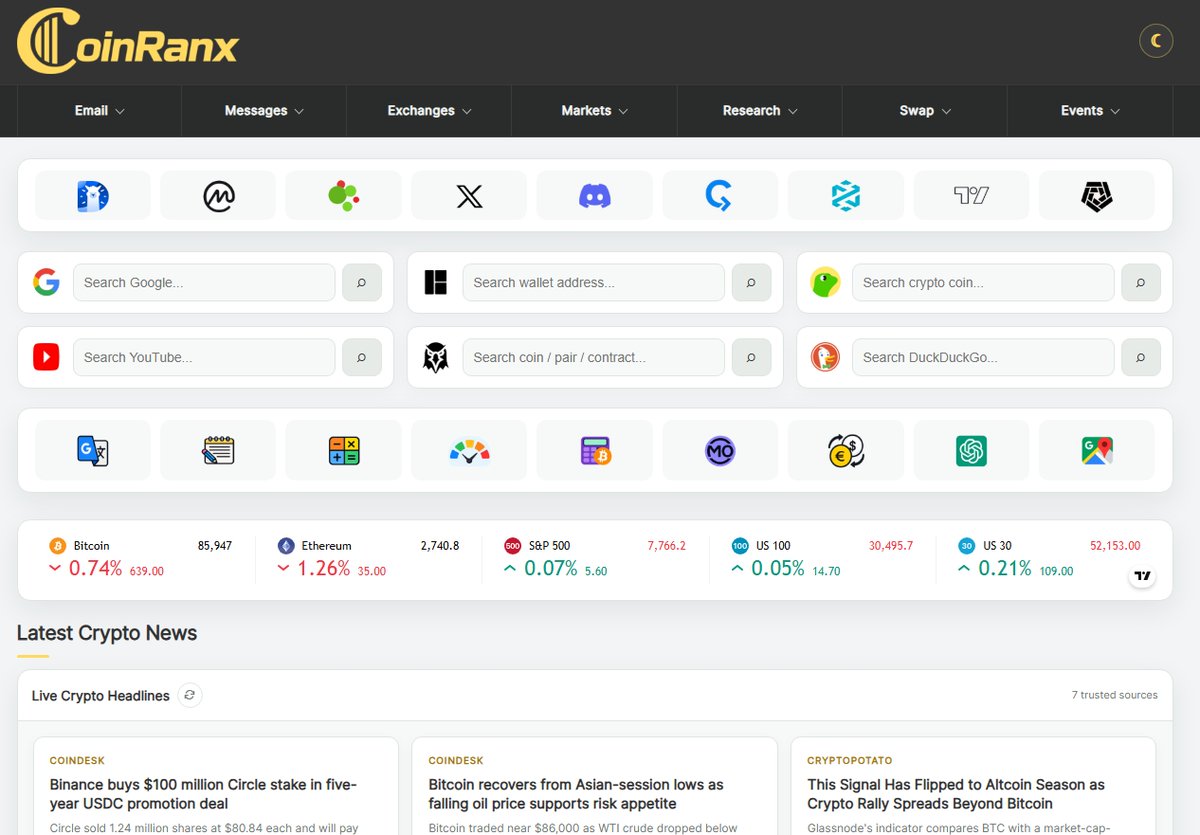Submit the crypto coin search button

tap(1141, 282)
